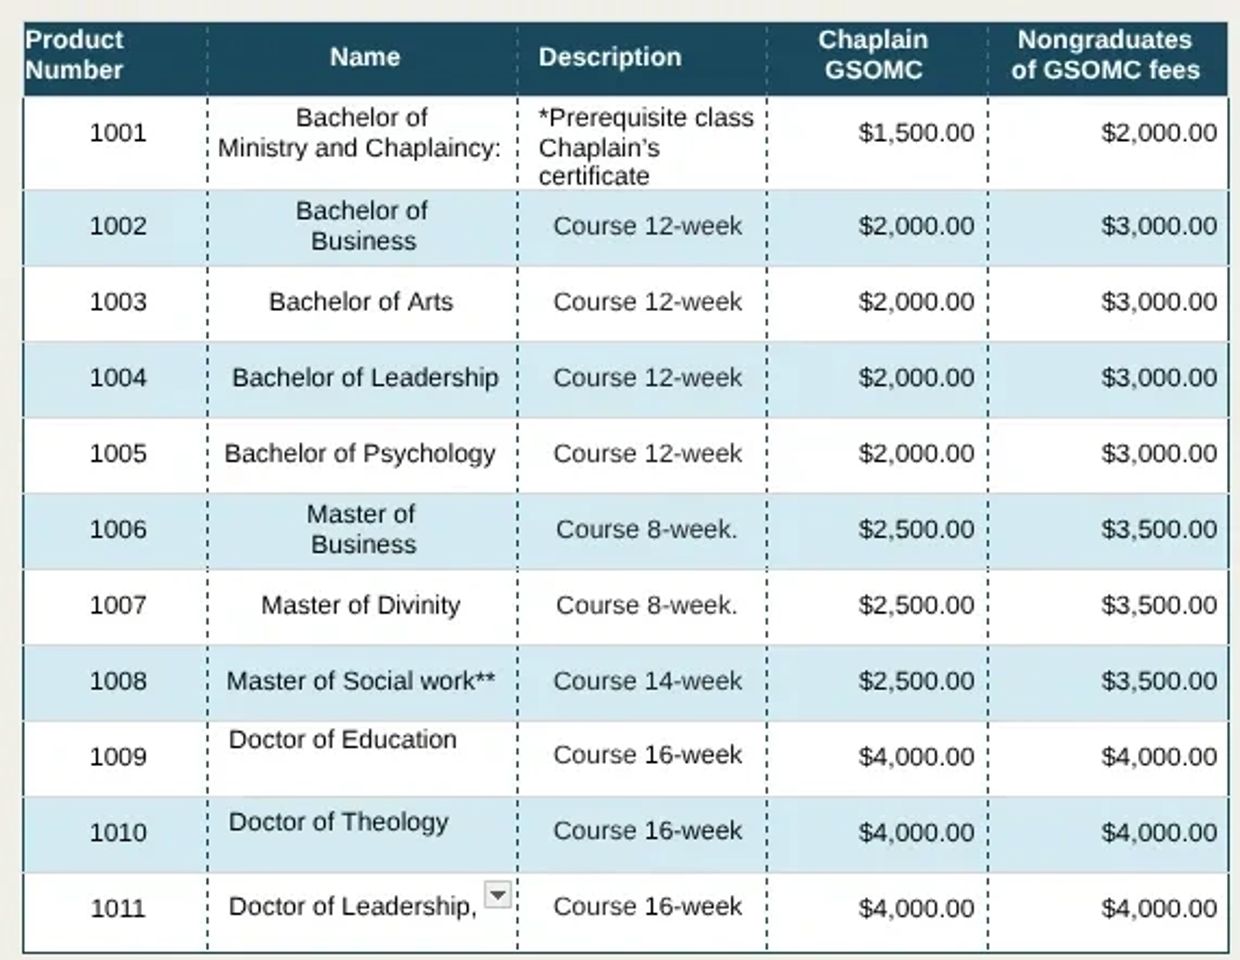The image size is (1240, 960).
Task: Click the $2,000.00 nongraduate fee for 1001
Action: pos(1158,133)
